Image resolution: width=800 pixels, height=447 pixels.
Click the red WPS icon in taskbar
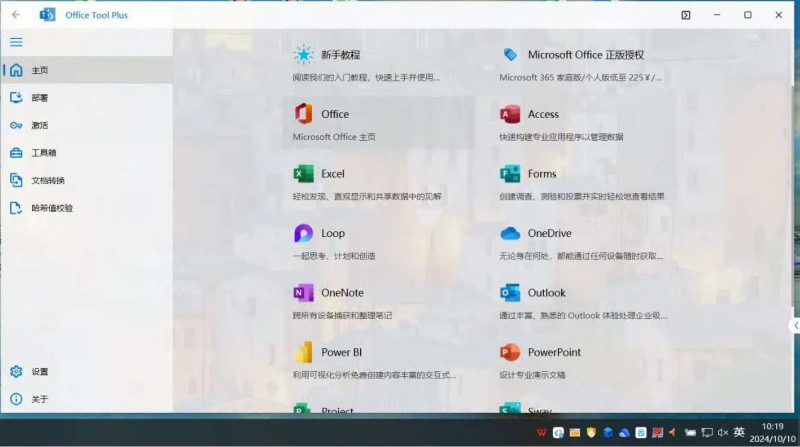(x=541, y=433)
